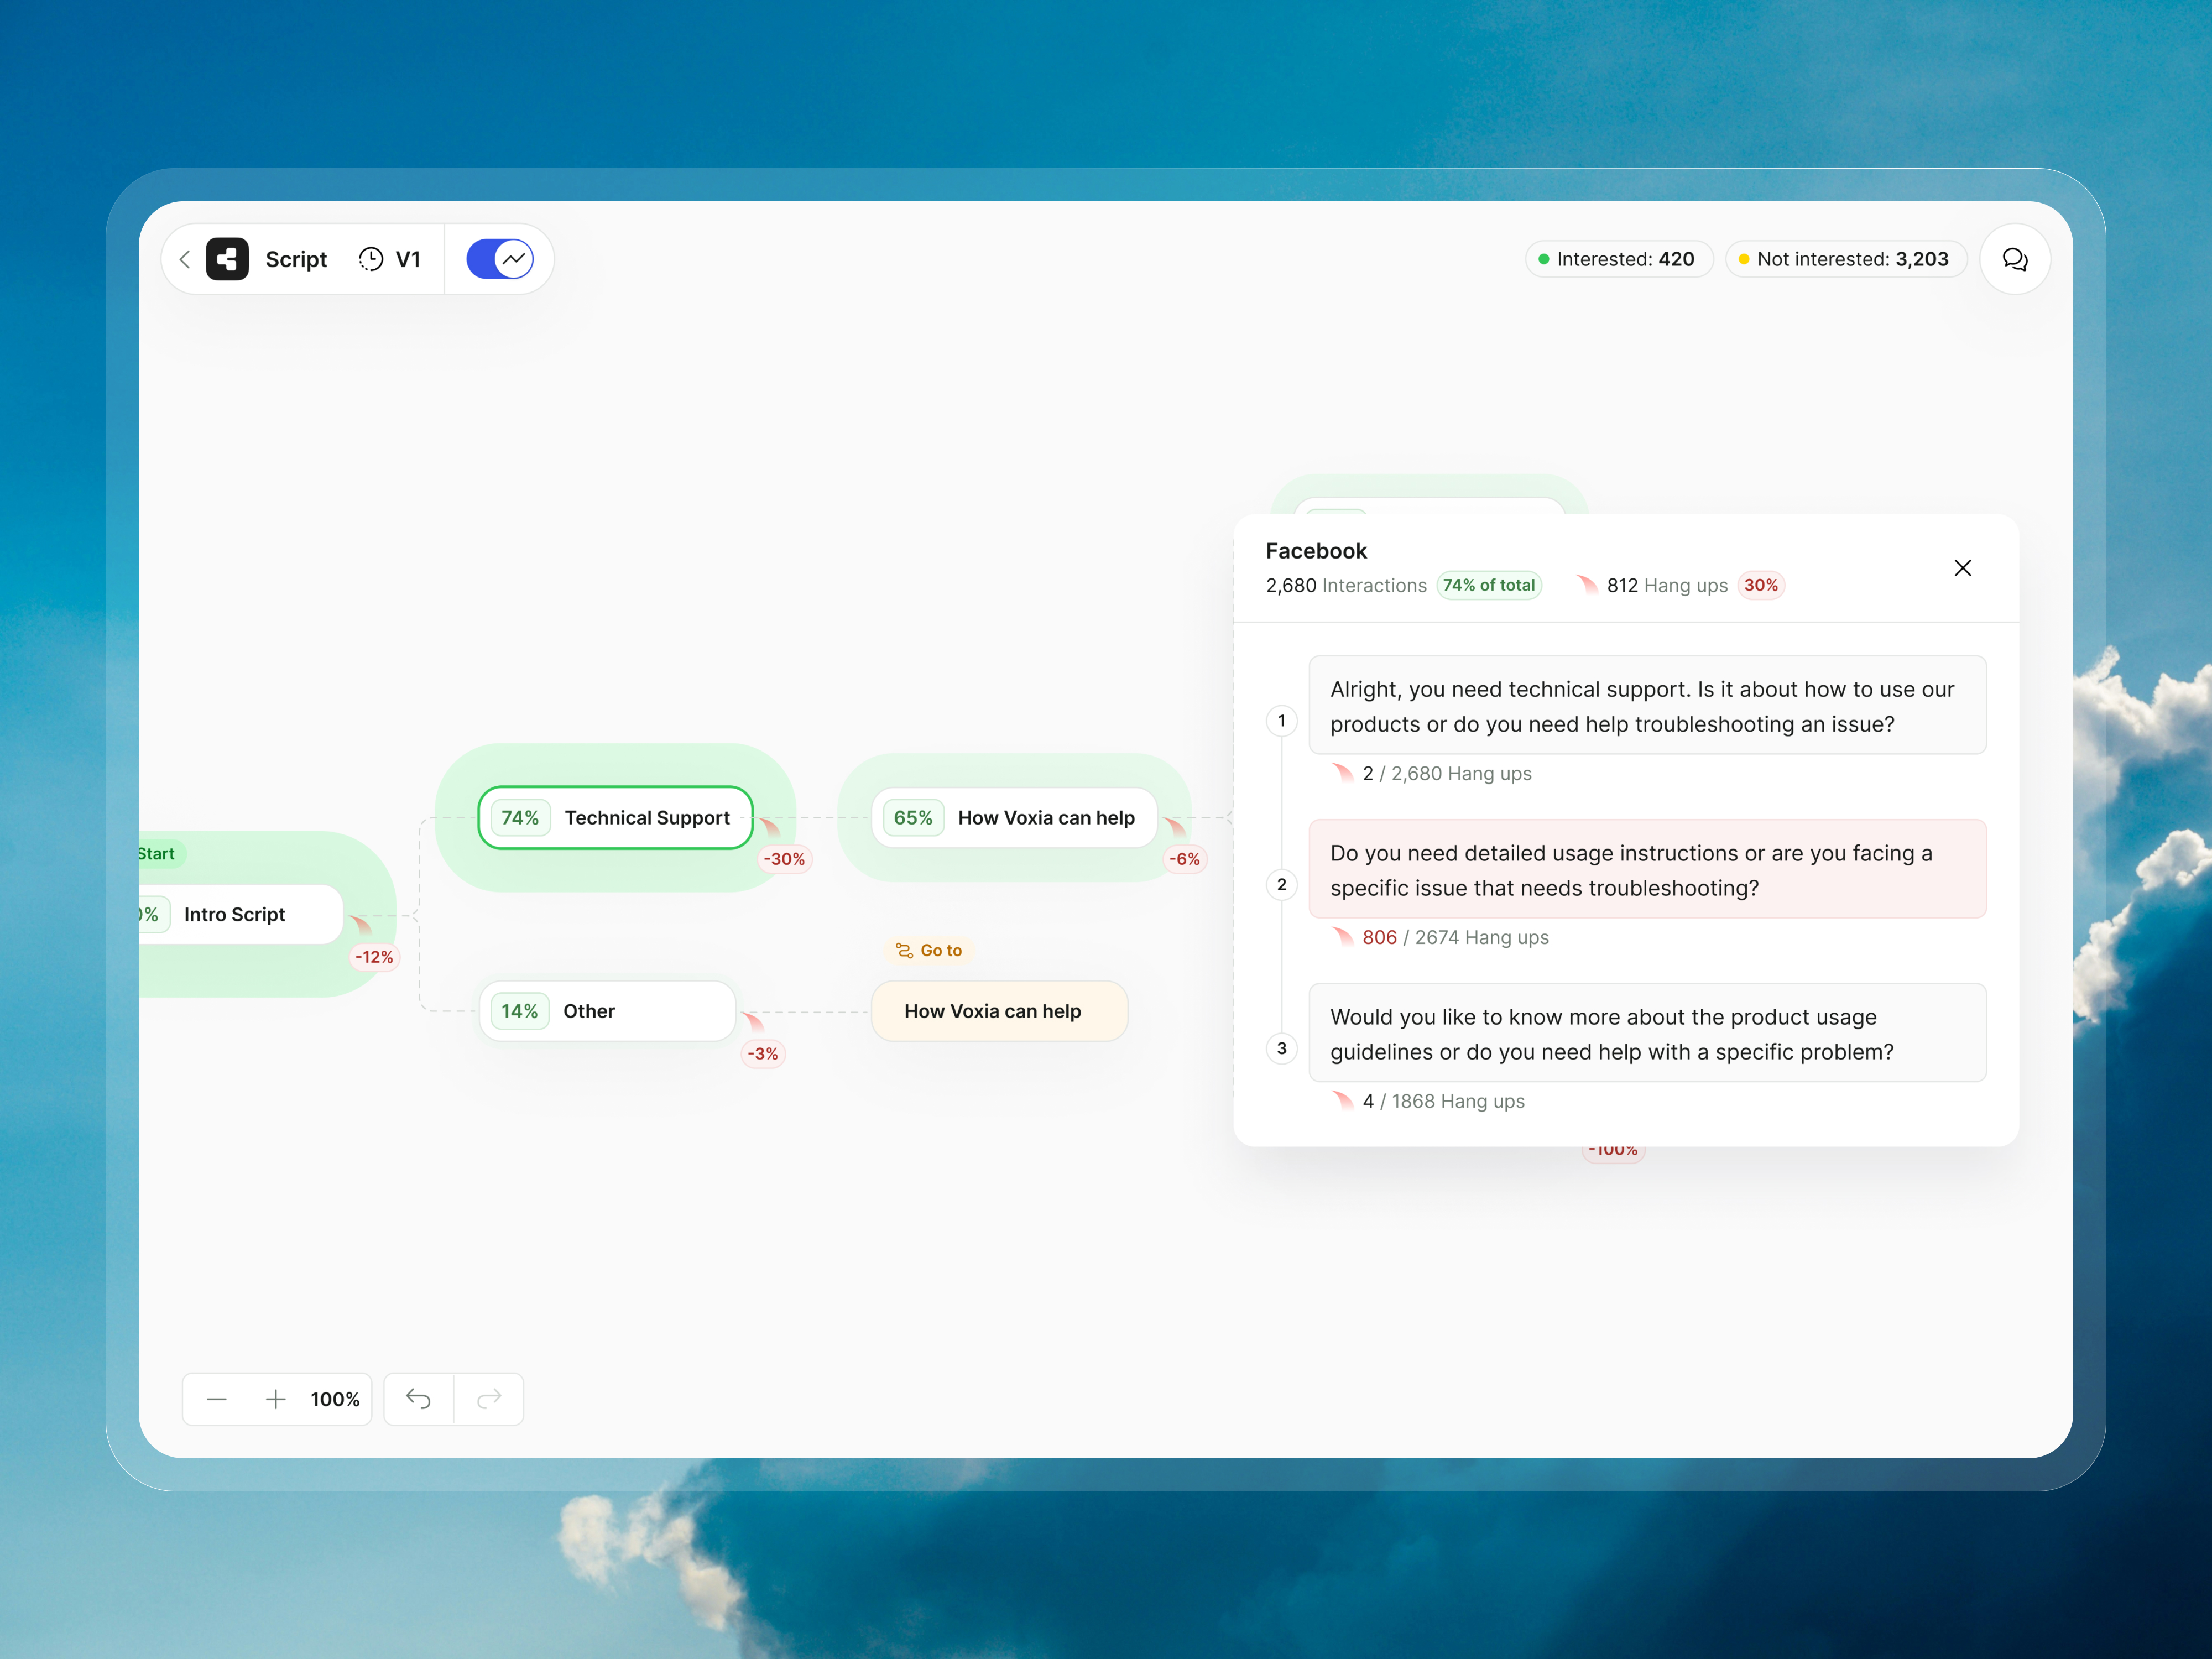
Task: Click the Interested: 420 badge
Action: (1618, 259)
